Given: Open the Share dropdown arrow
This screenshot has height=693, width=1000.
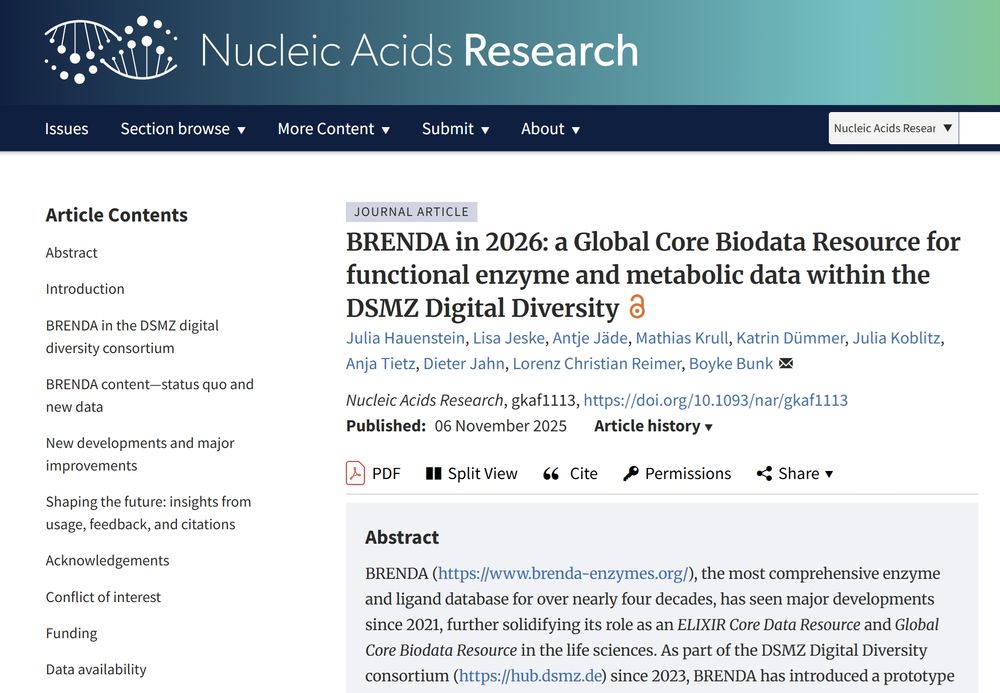Looking at the screenshot, I should click(x=829, y=474).
